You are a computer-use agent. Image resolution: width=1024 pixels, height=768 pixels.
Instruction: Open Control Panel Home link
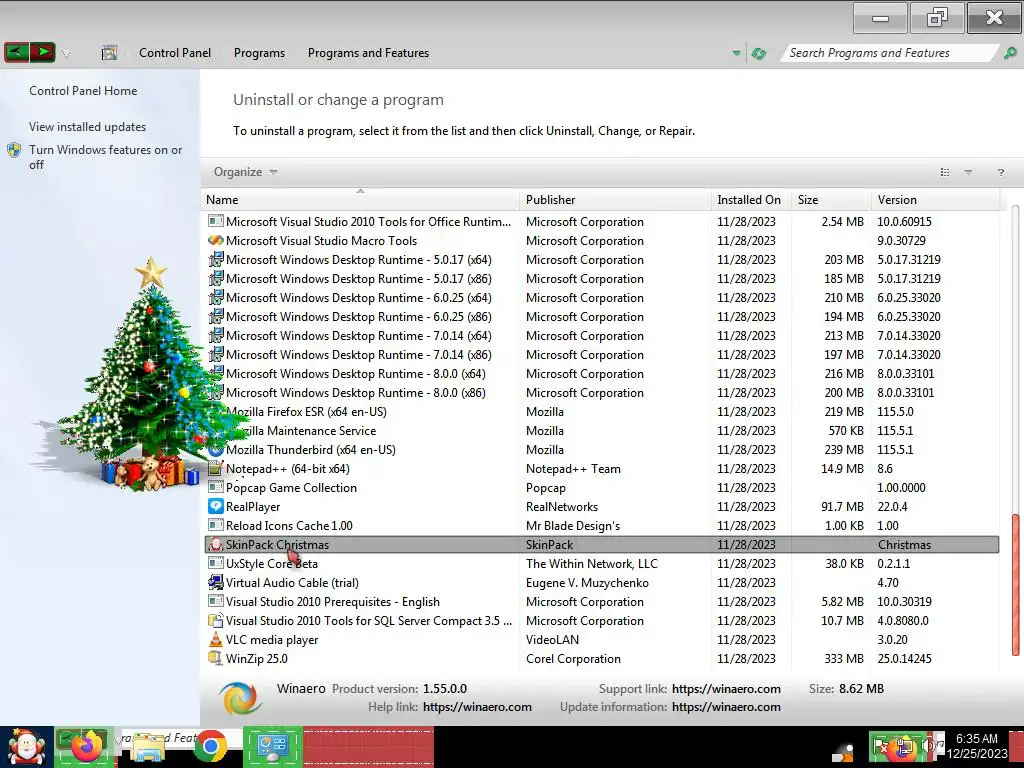point(83,91)
